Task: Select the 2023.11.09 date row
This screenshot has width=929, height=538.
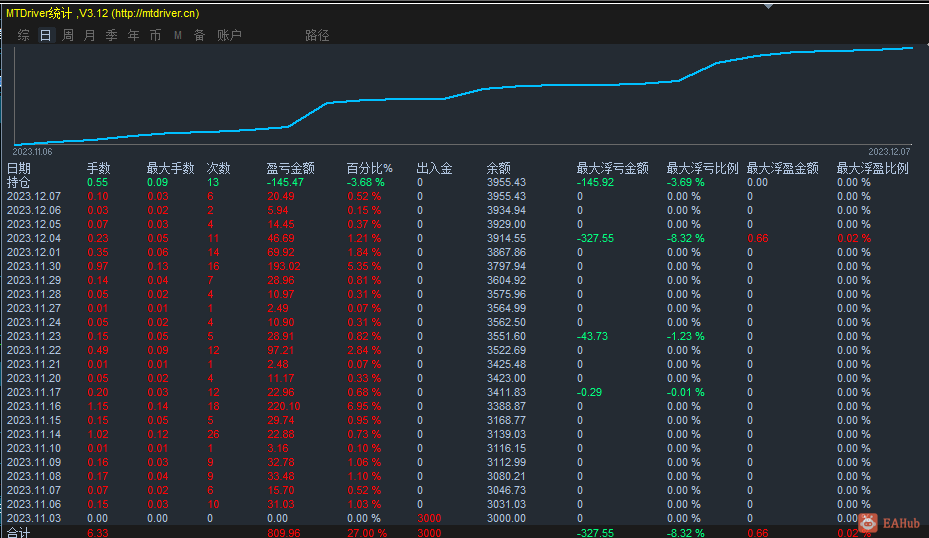Action: [x=34, y=463]
